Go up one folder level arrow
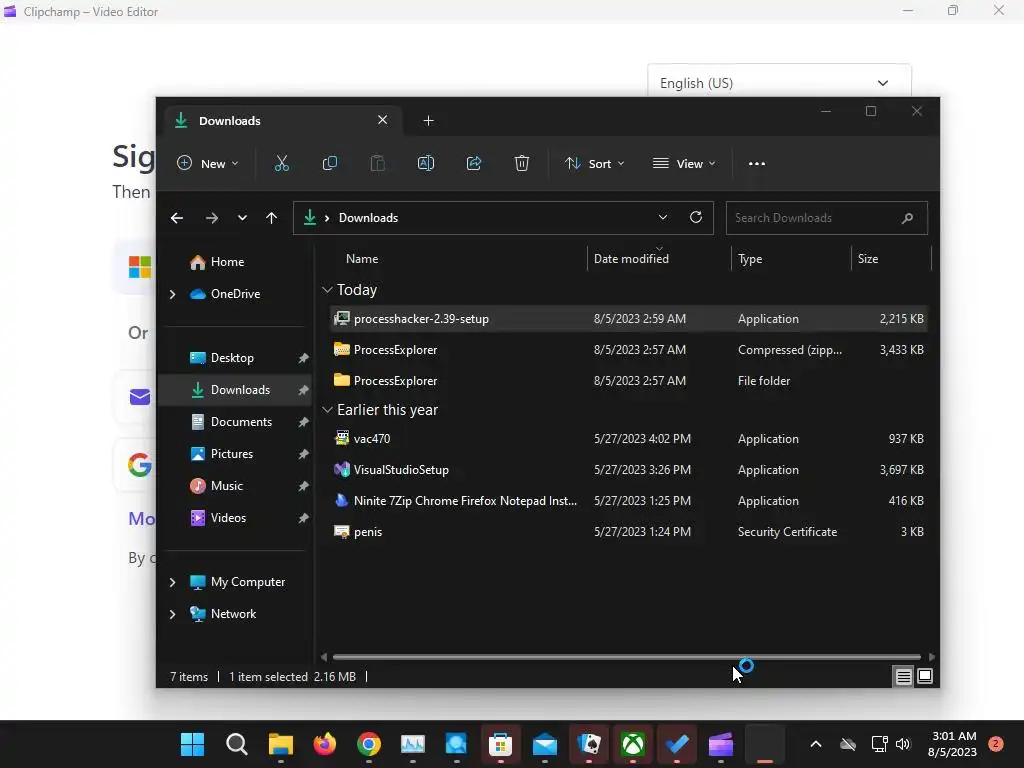Screen dimensions: 1024x768 point(272,218)
